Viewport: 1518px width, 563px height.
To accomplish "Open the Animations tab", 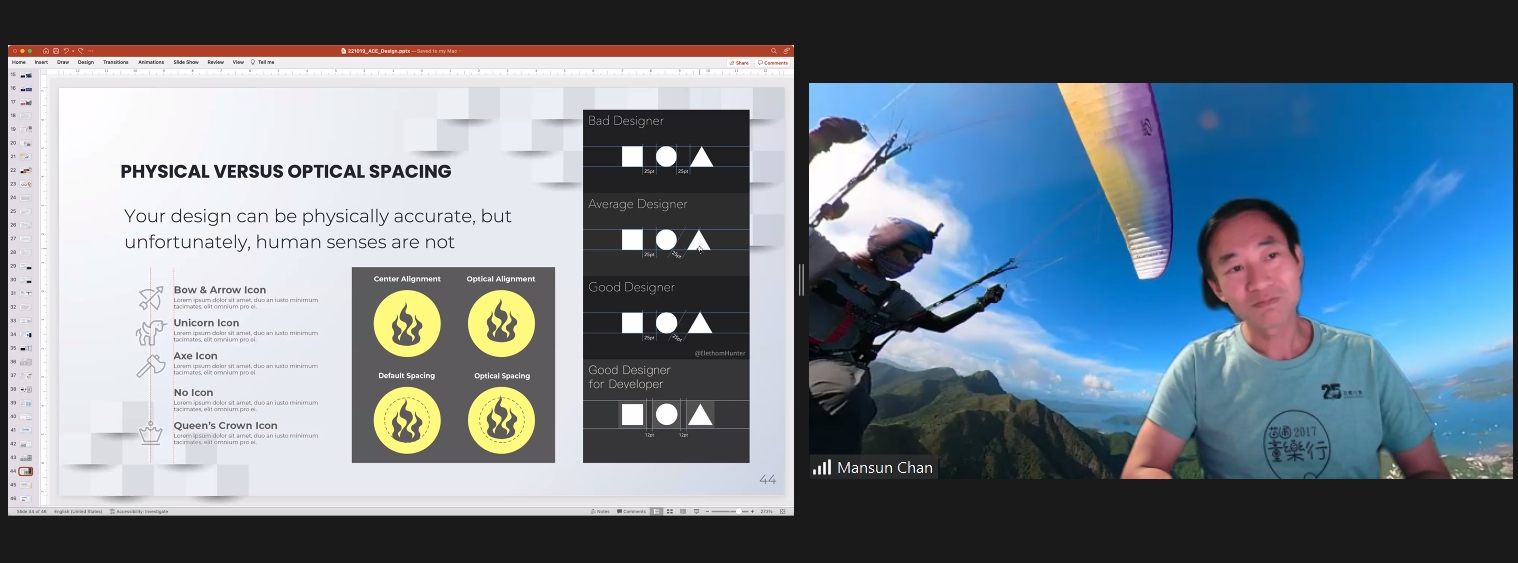I will (151, 62).
